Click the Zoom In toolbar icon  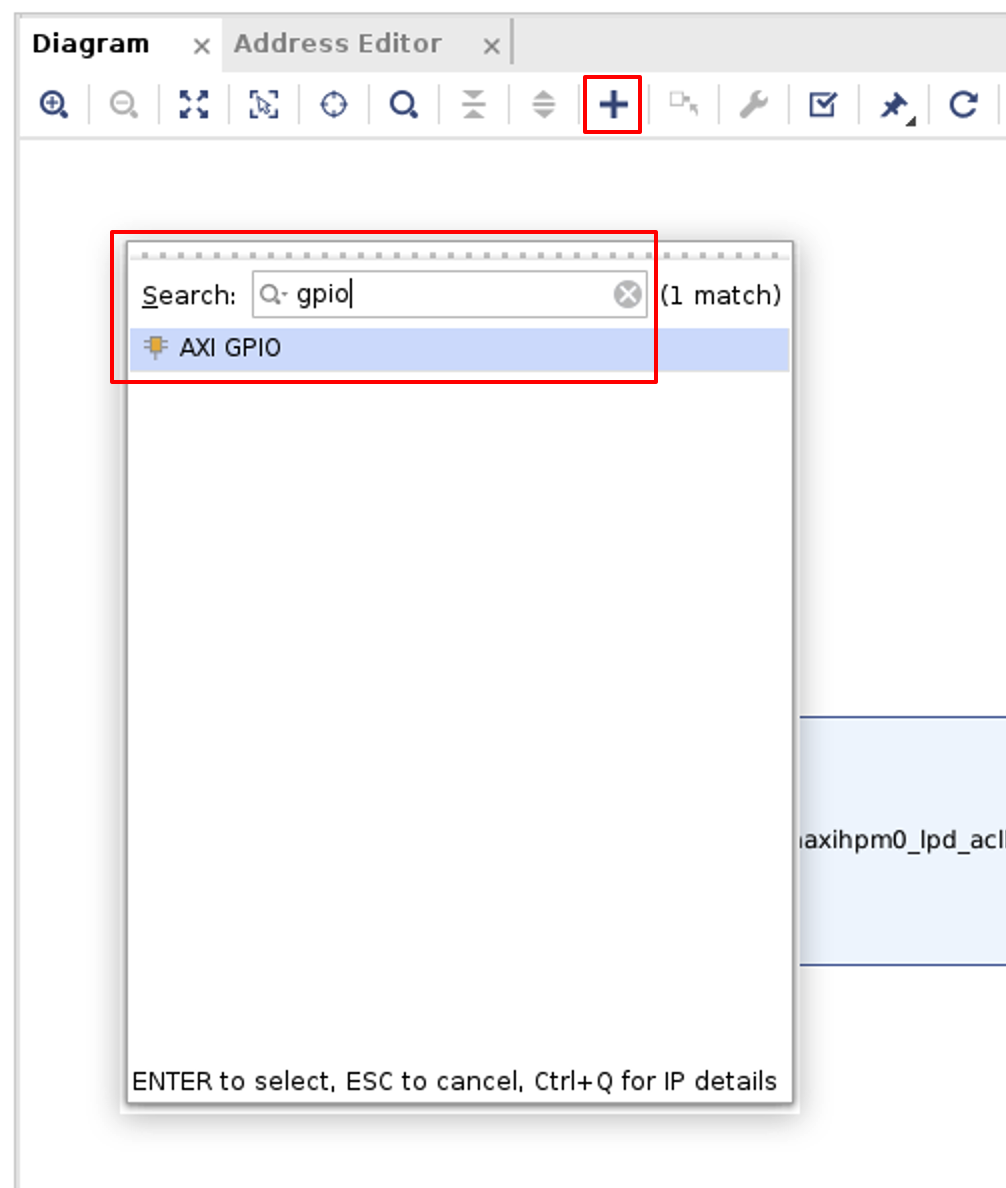[53, 104]
